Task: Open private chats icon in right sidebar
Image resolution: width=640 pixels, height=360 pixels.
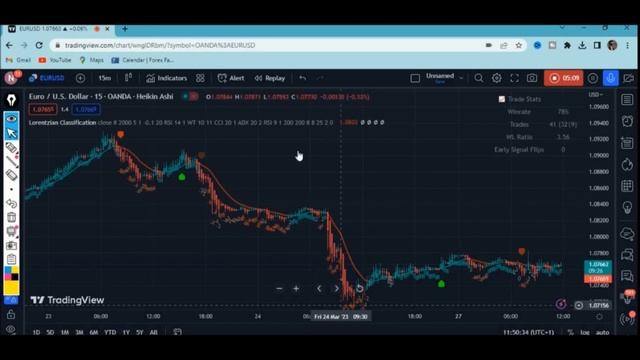Action: pyautogui.click(x=627, y=255)
